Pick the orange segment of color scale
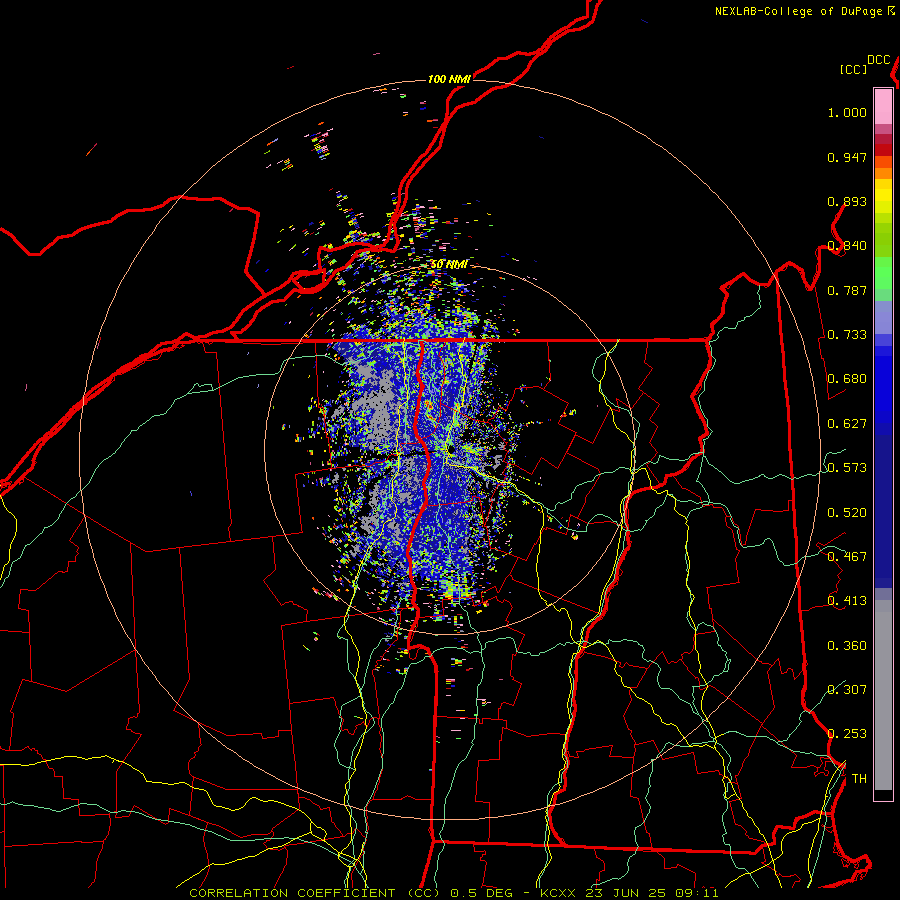 pos(883,173)
